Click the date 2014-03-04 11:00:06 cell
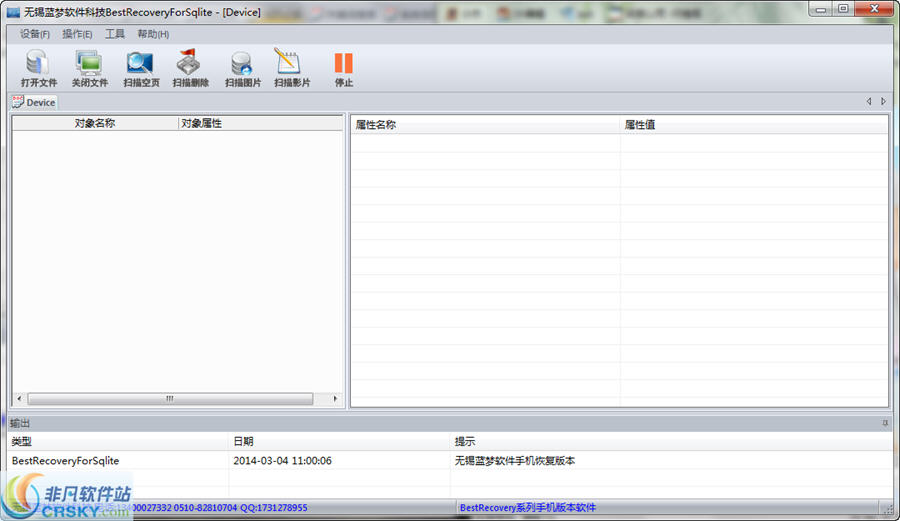This screenshot has width=900, height=521. [x=282, y=461]
